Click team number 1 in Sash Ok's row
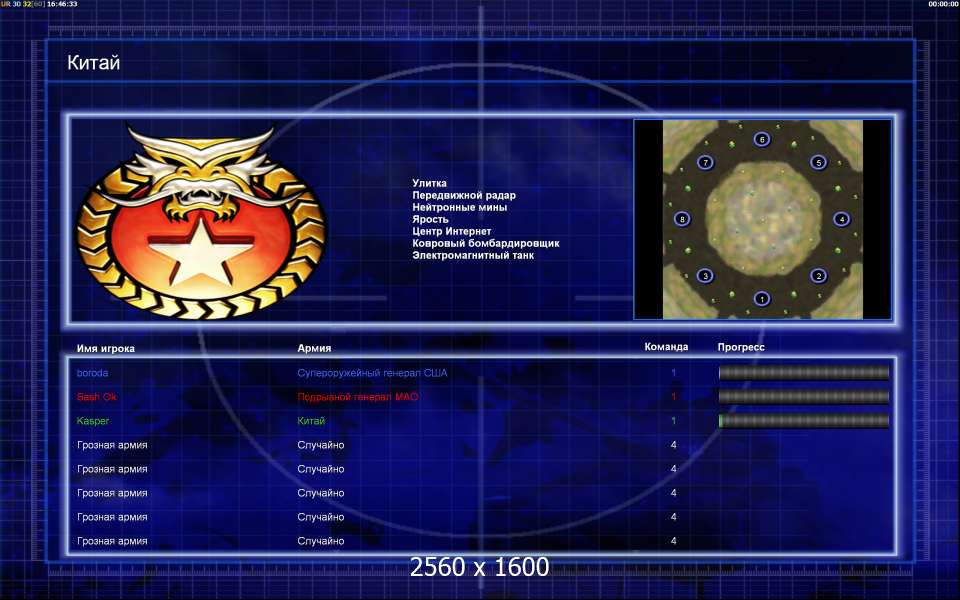The width and height of the screenshot is (960, 600). (673, 397)
